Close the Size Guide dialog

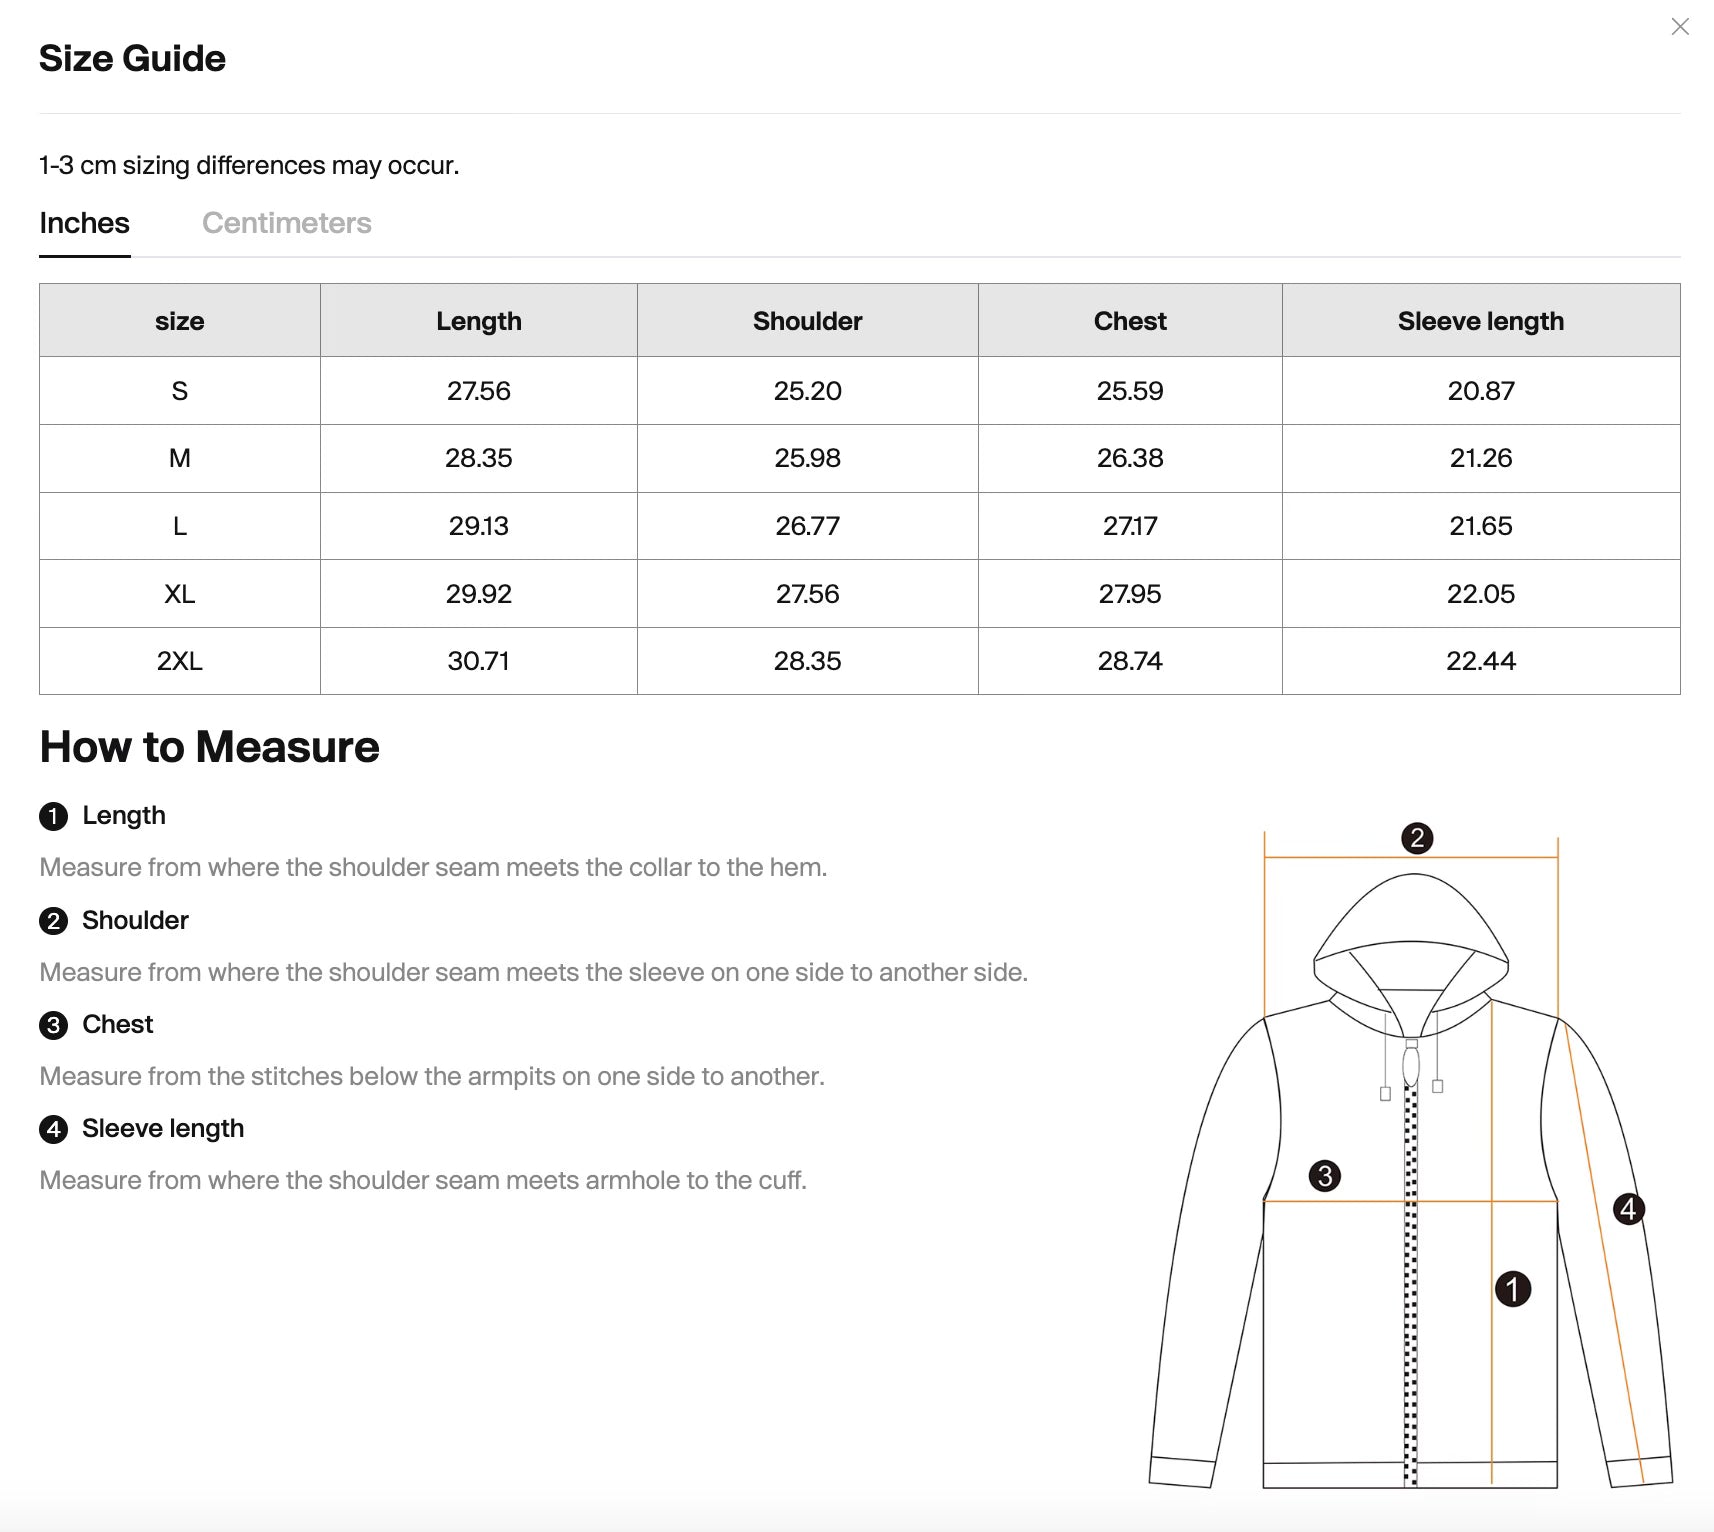pyautogui.click(x=1680, y=27)
